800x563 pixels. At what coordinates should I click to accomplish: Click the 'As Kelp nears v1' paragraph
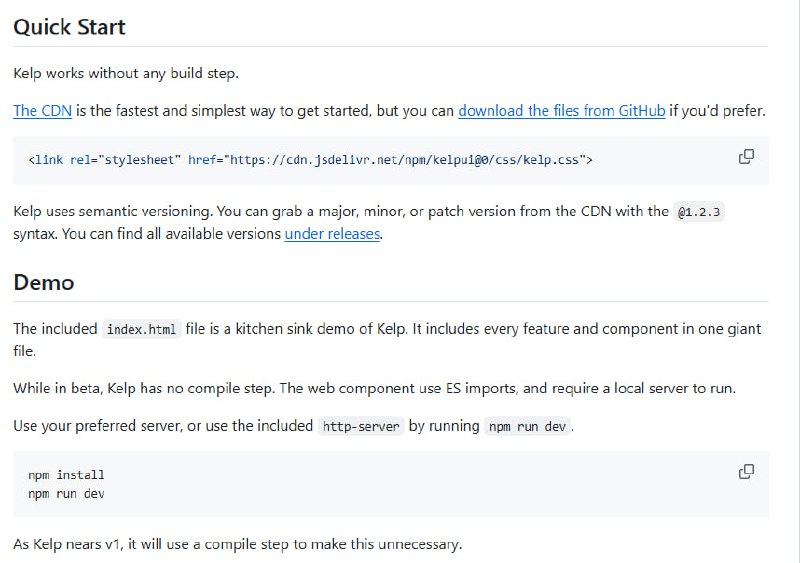[237, 545]
